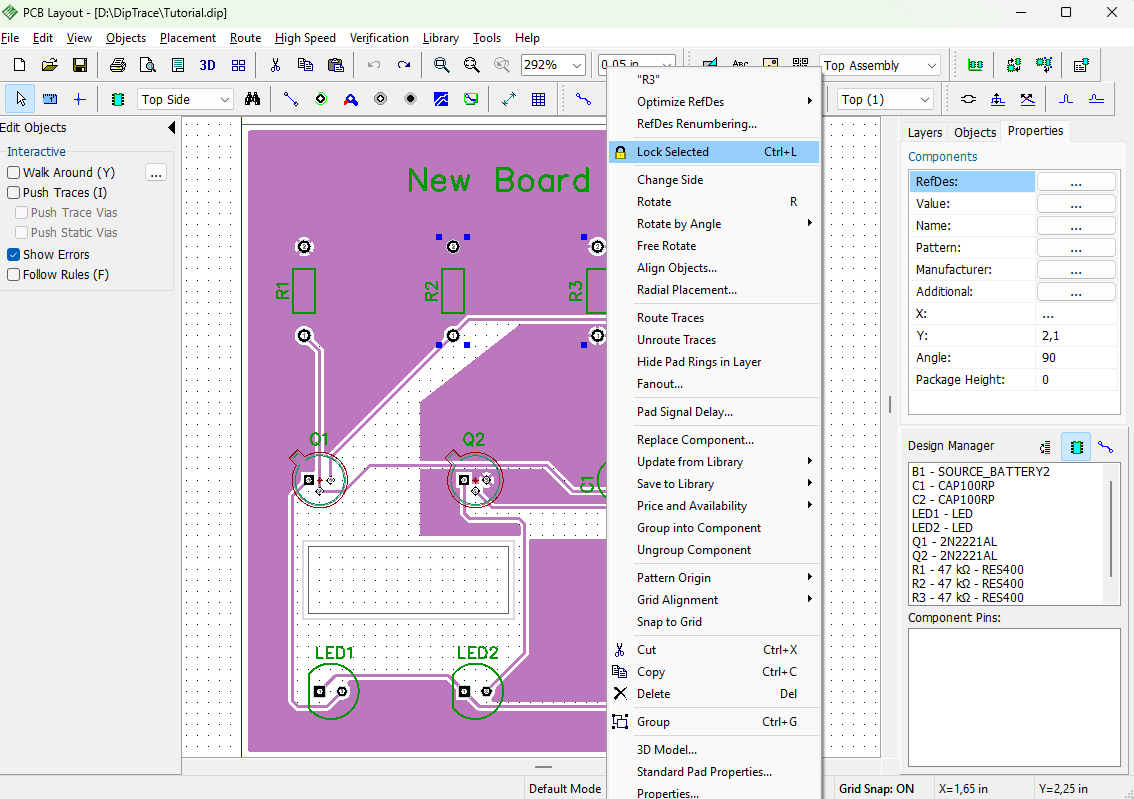Screen dimensions: 1134x799
Task: Click the Zoom Out magnifier icon
Action: [x=472, y=65]
